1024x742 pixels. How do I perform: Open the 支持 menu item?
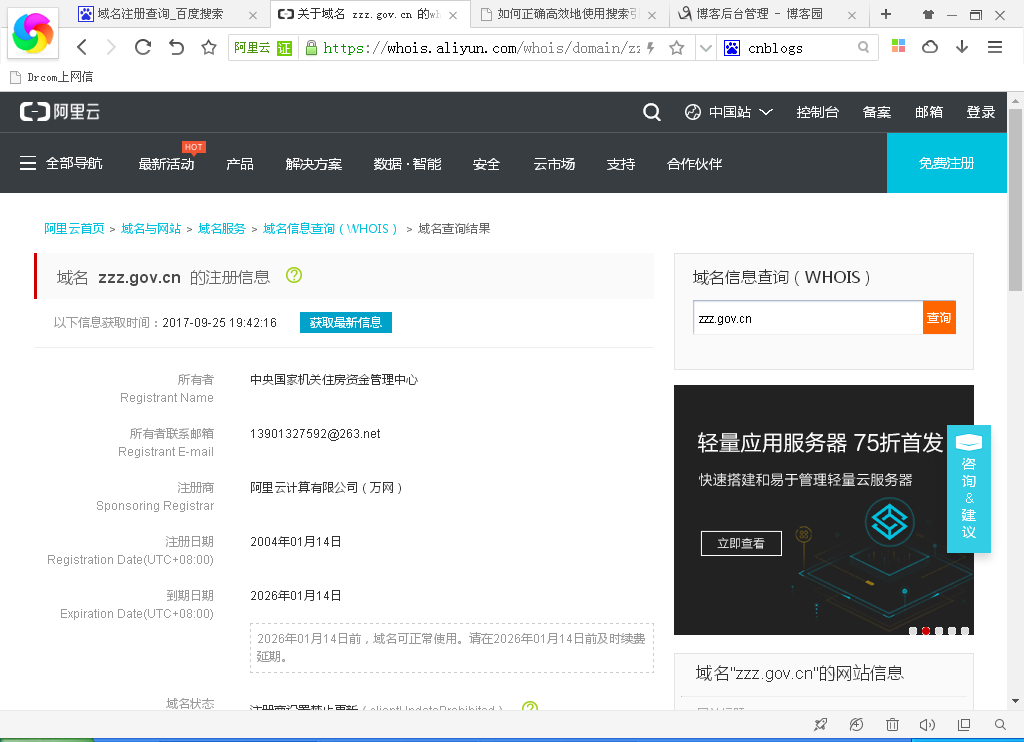[x=620, y=164]
